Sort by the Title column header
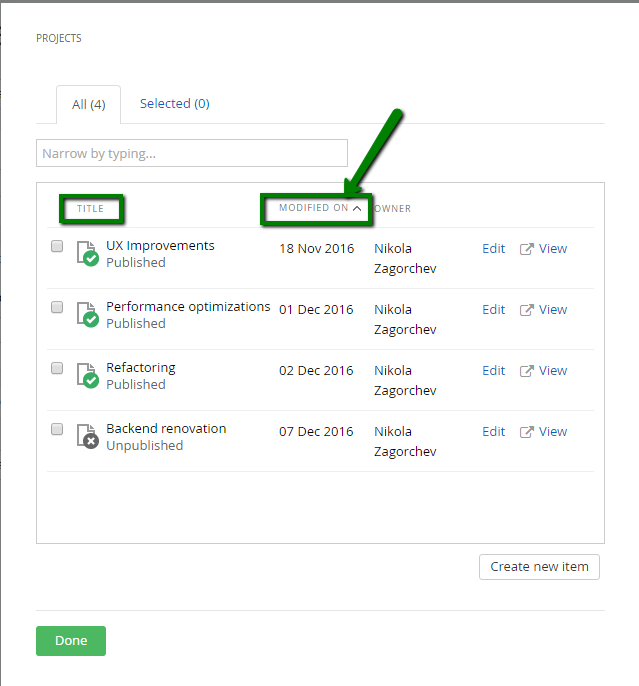 coord(91,209)
